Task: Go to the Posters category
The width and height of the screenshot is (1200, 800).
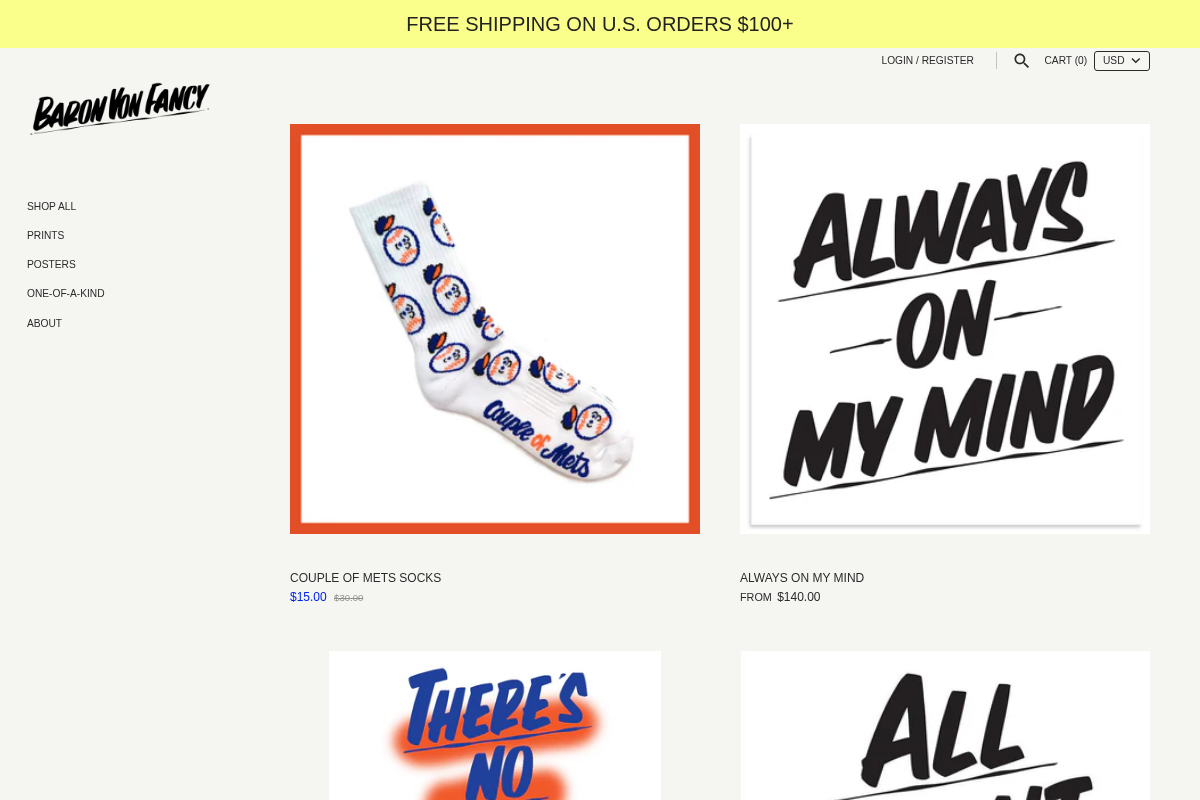Action: (51, 265)
